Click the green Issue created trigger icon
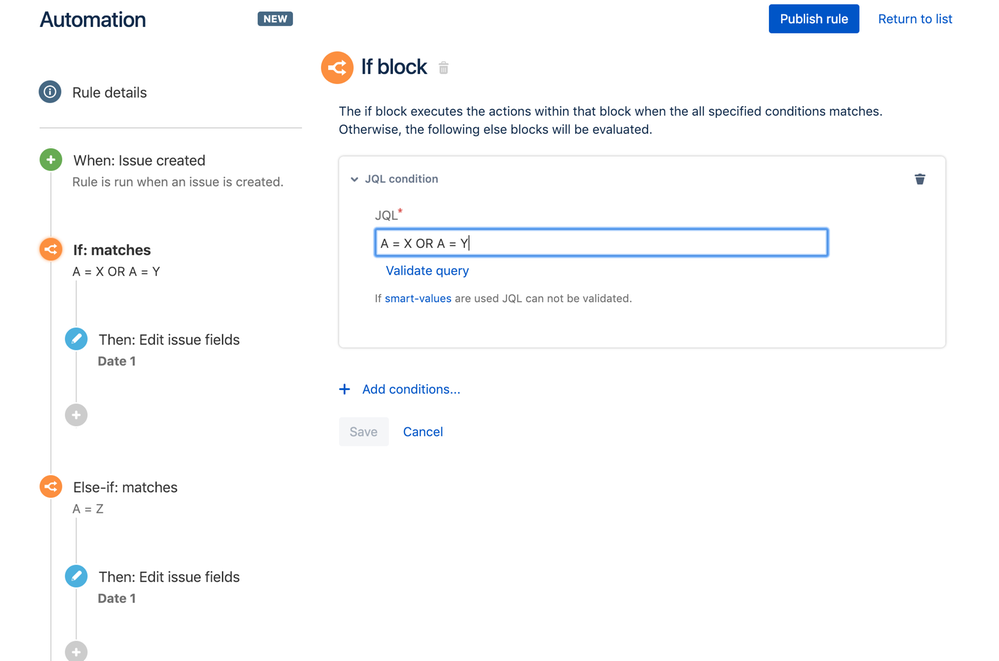The image size is (999, 661). (51, 159)
